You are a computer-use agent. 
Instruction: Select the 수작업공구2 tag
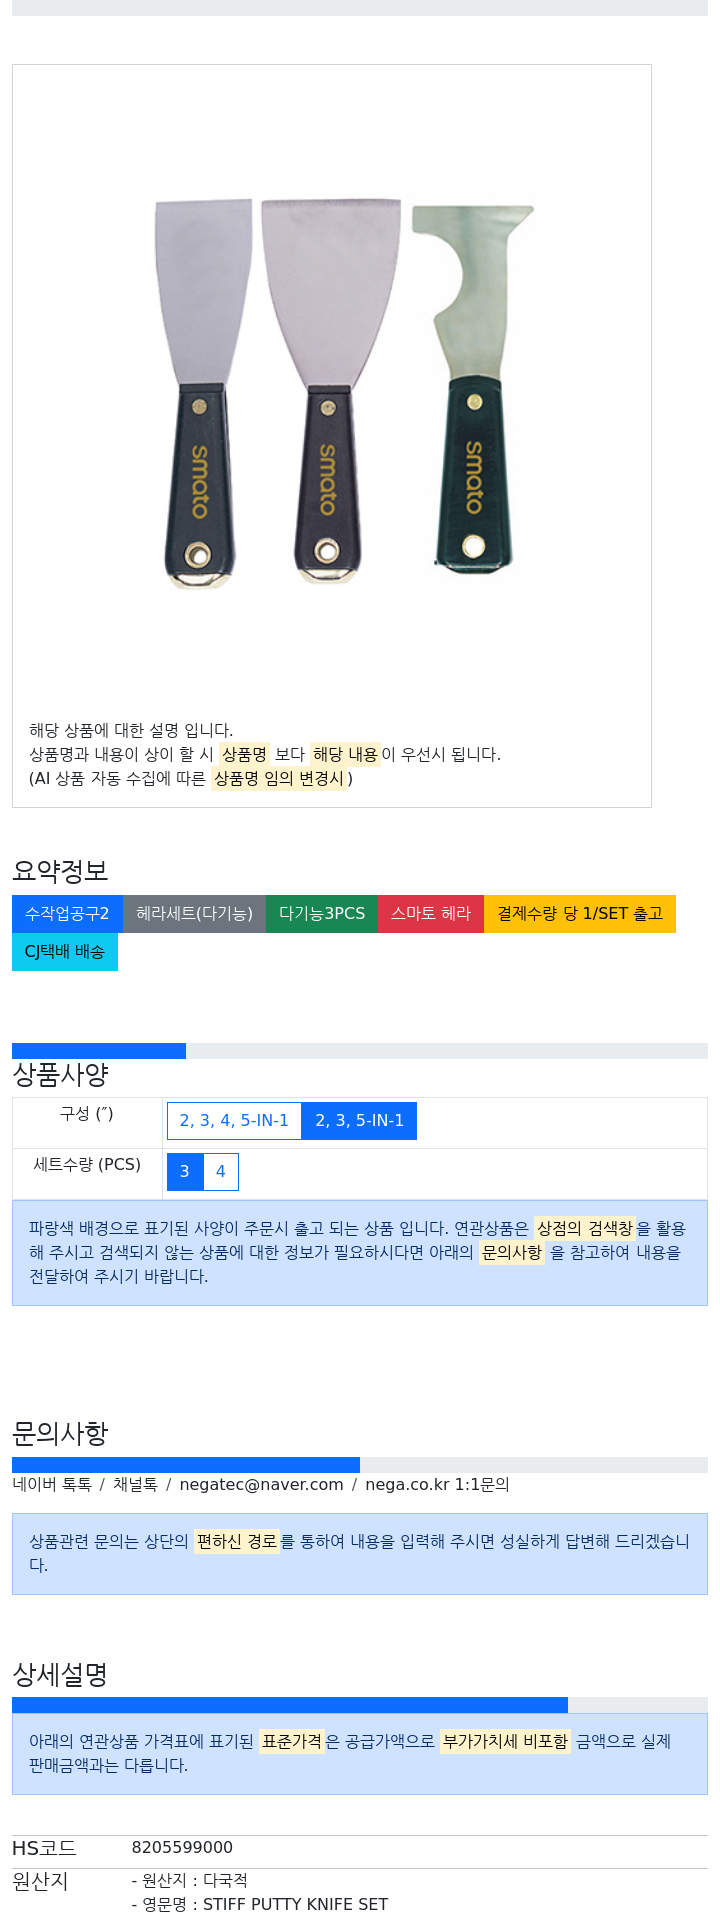[x=67, y=914]
